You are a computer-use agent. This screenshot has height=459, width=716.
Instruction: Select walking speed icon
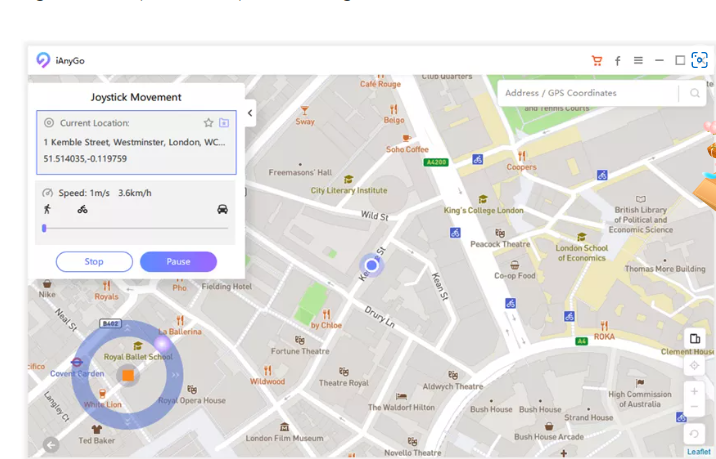47,209
